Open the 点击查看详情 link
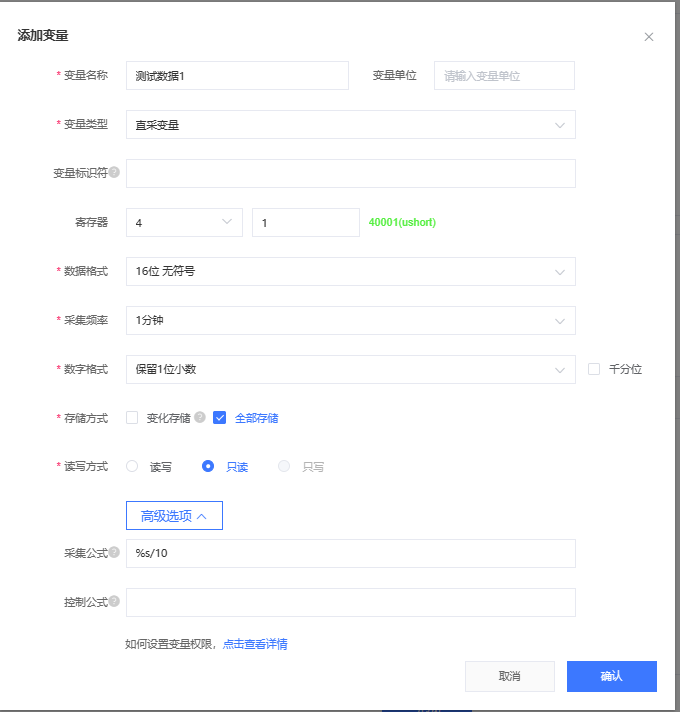Screen dimensions: 680x712 255,644
